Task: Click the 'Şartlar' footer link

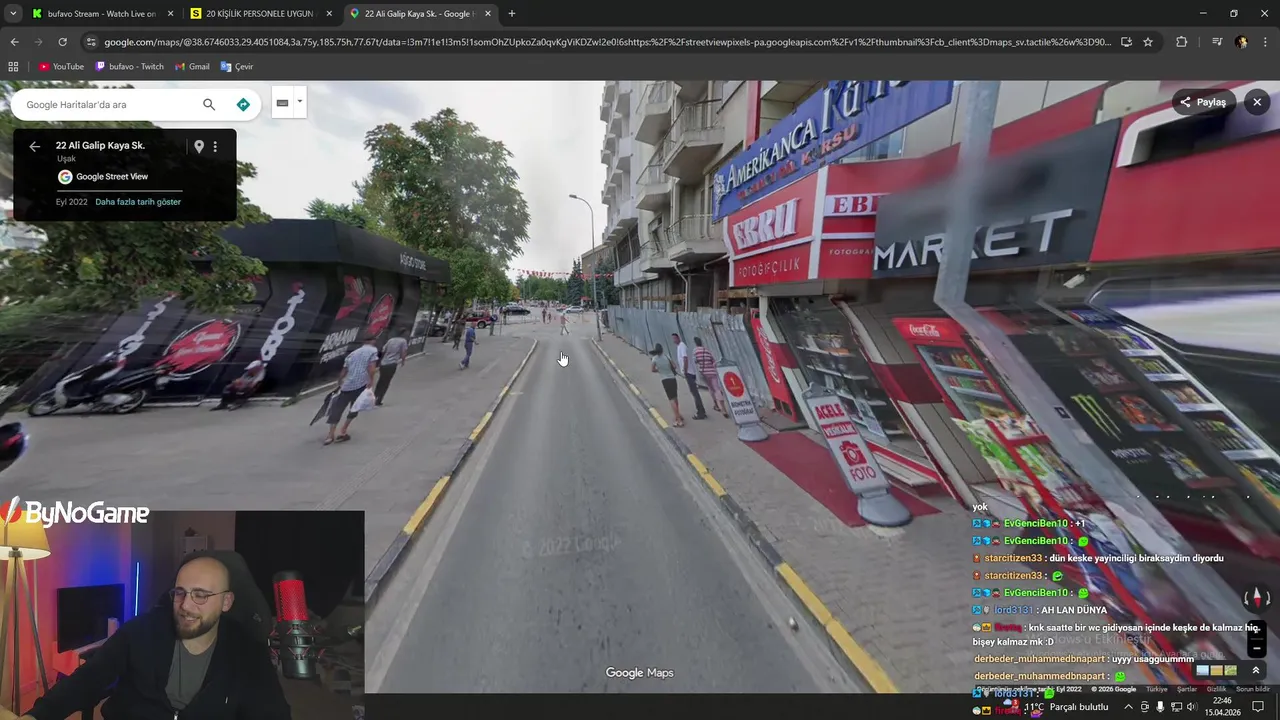Action: coord(1187,689)
